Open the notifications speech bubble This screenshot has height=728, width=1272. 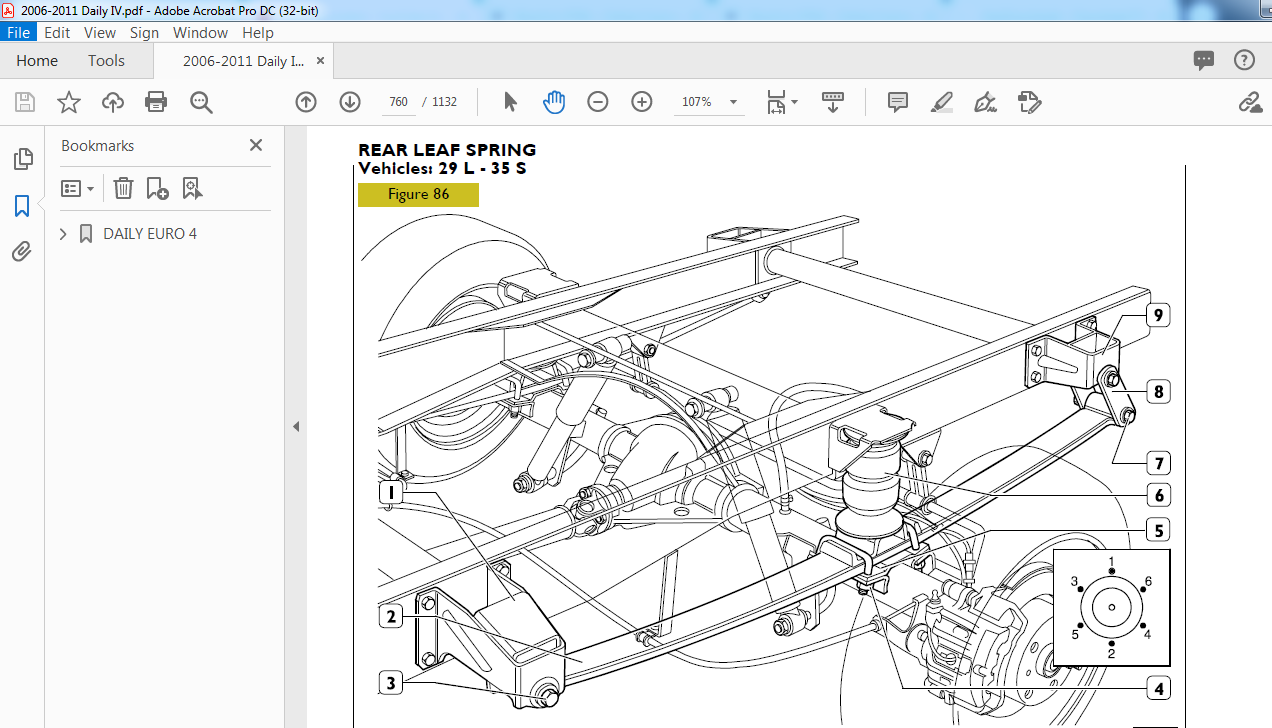click(1204, 60)
